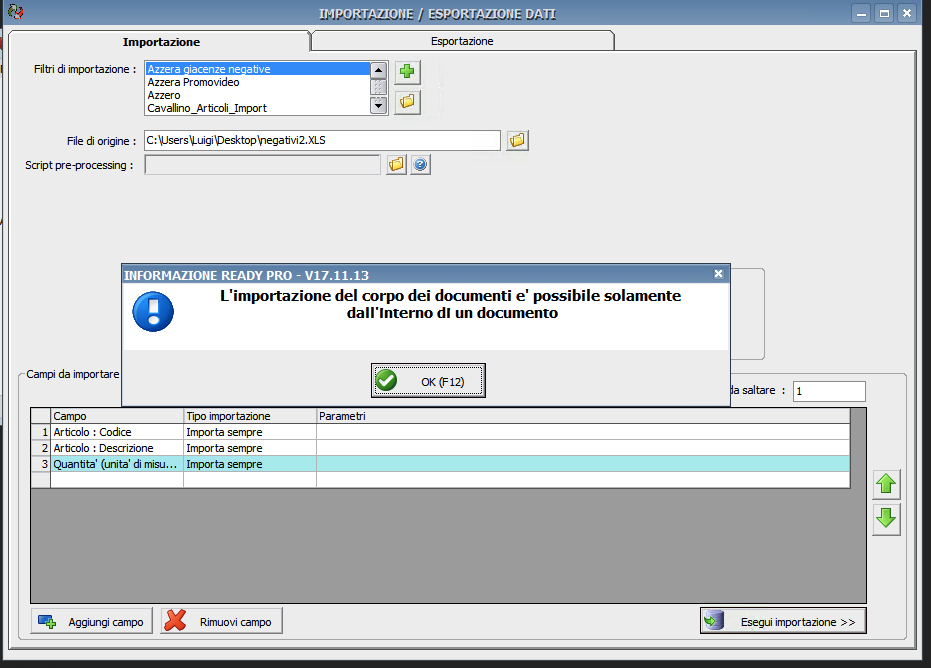The image size is (931, 668).
Task: Click the Parametri cell of the Quantita' row
Action: point(583,464)
